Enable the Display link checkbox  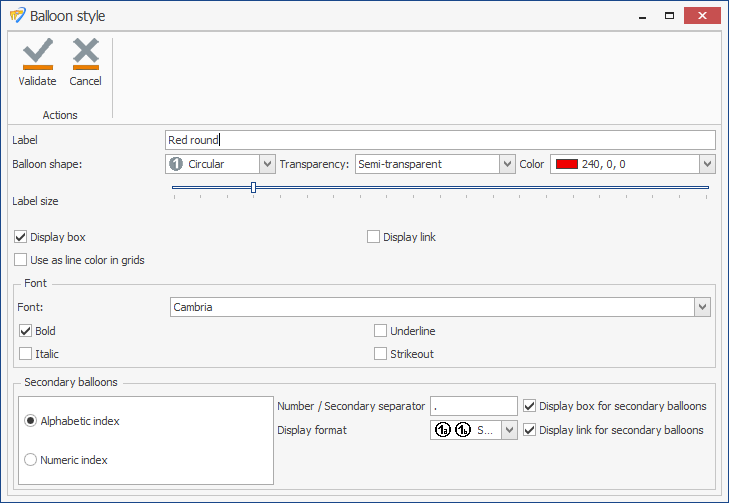click(373, 237)
